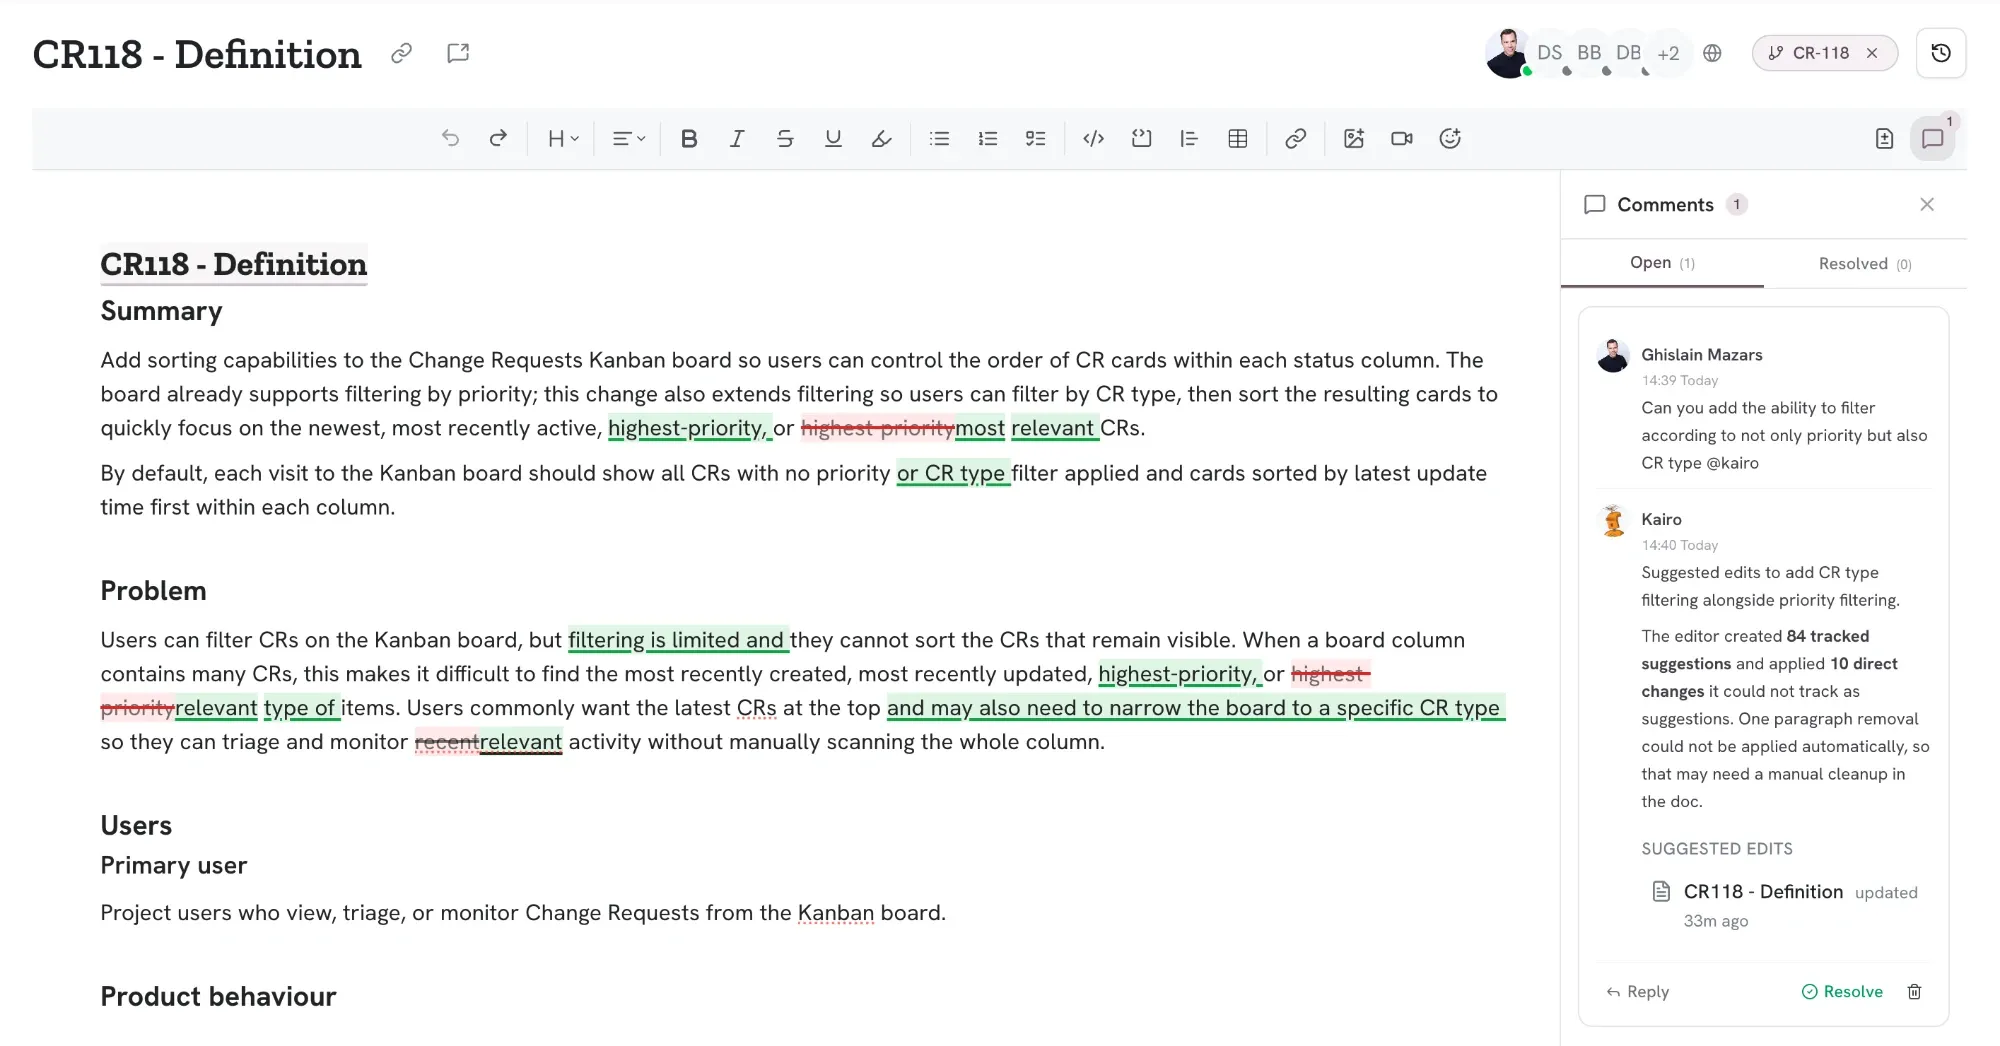Open the globe sharing settings
Screen dimensions: 2000x1046
tap(1713, 53)
